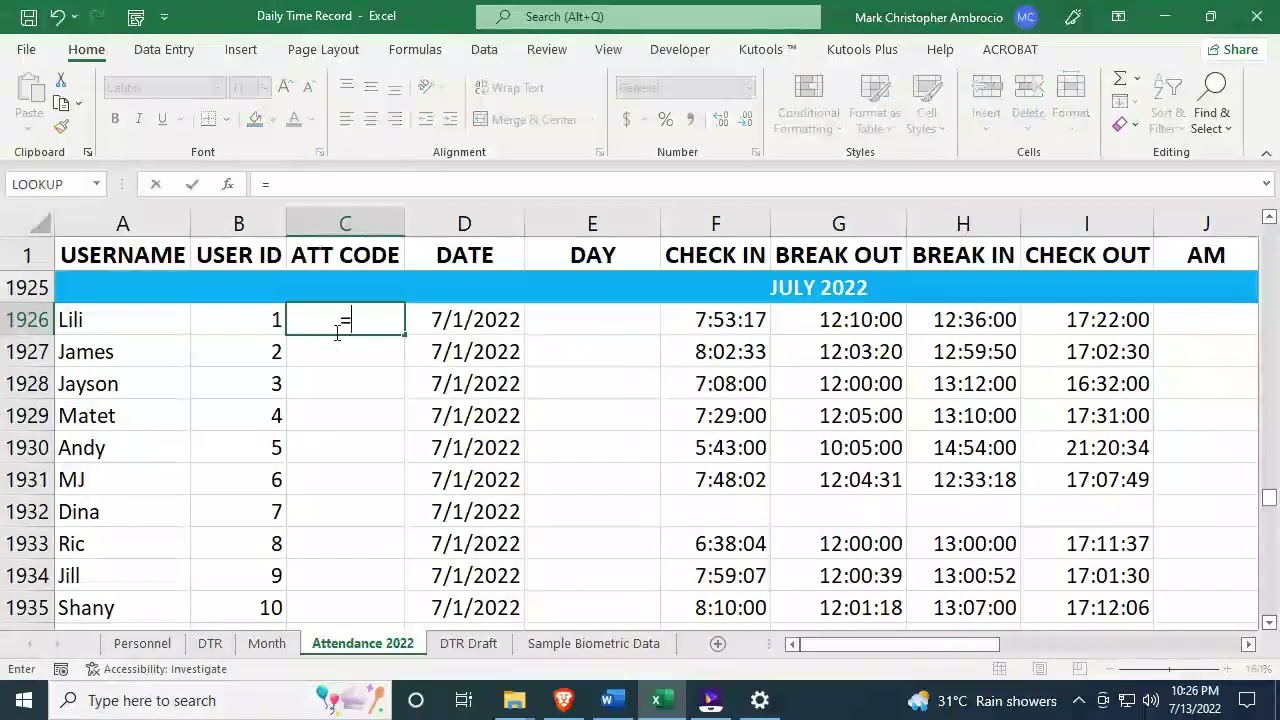Open Find & Select dropdown
Screen dimensions: 1280x720
pos(1212,104)
